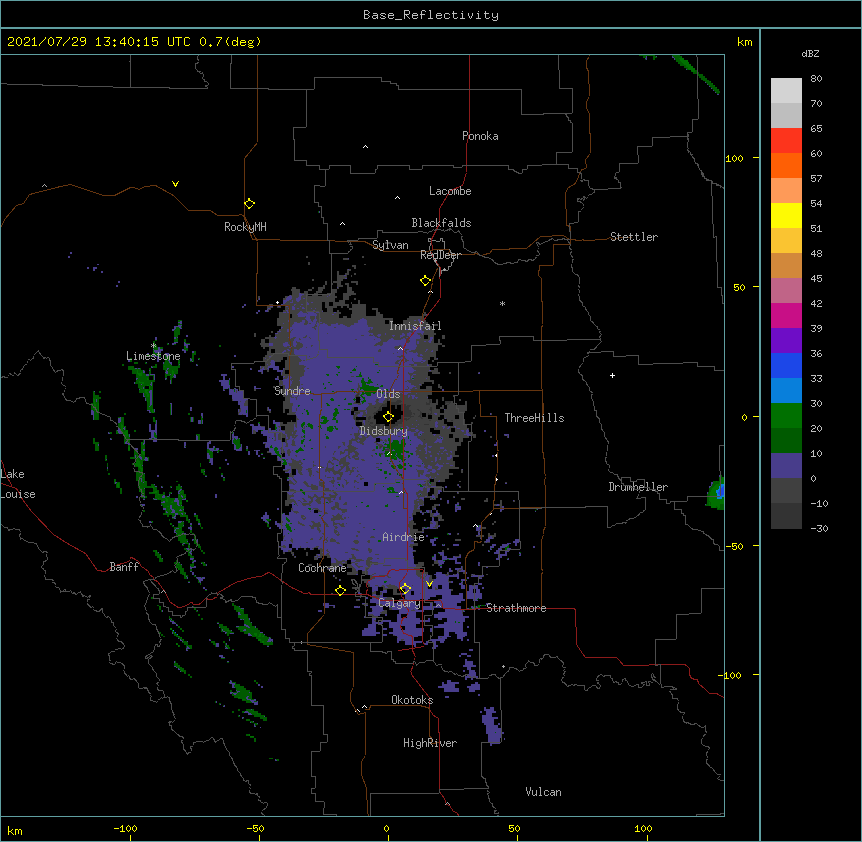Click the Banff label
The height and width of the screenshot is (842, 862).
[x=124, y=567]
